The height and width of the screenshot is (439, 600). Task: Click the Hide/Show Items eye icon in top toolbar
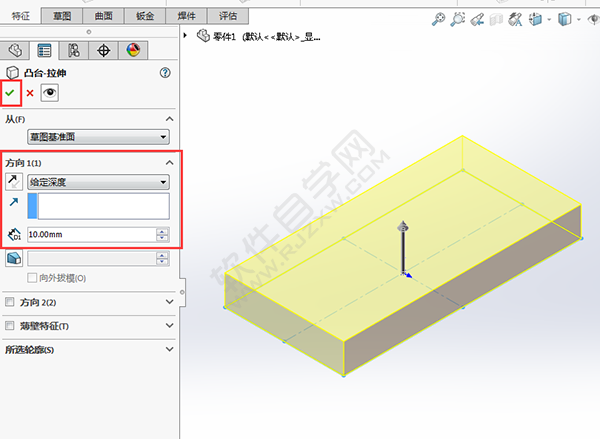tap(594, 19)
